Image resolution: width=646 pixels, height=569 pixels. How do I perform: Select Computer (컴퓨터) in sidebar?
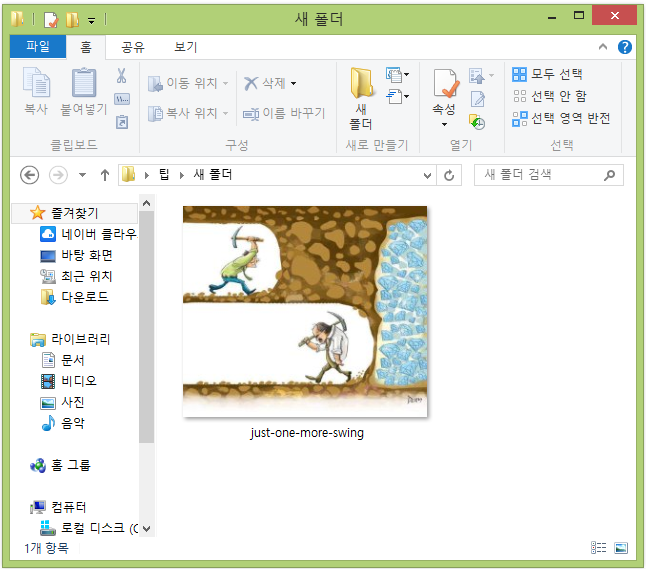58,507
